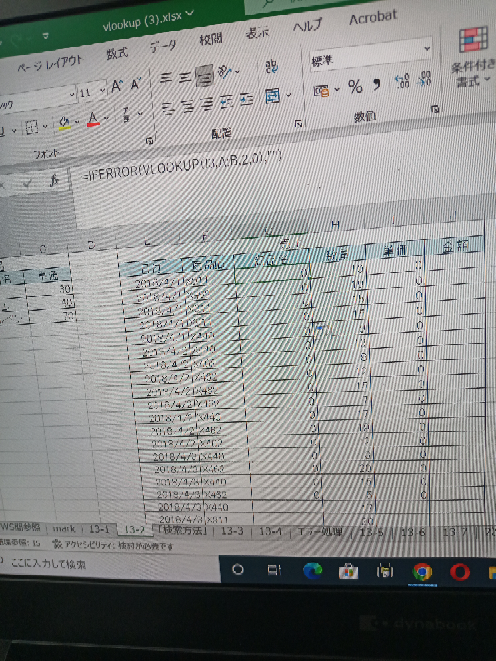Click the wrap text icon

[x=271, y=66]
